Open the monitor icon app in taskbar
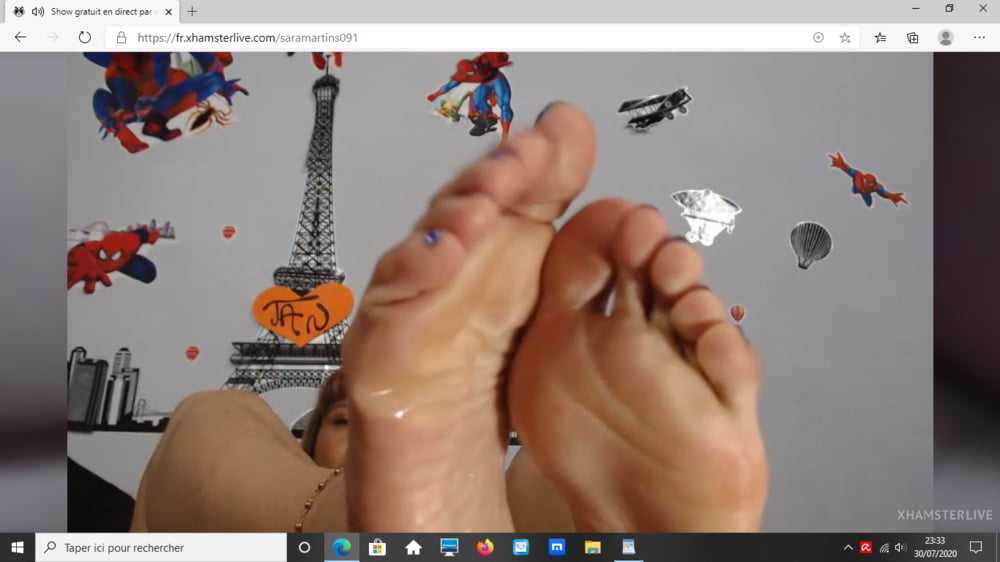This screenshot has width=1000, height=562. click(x=449, y=547)
